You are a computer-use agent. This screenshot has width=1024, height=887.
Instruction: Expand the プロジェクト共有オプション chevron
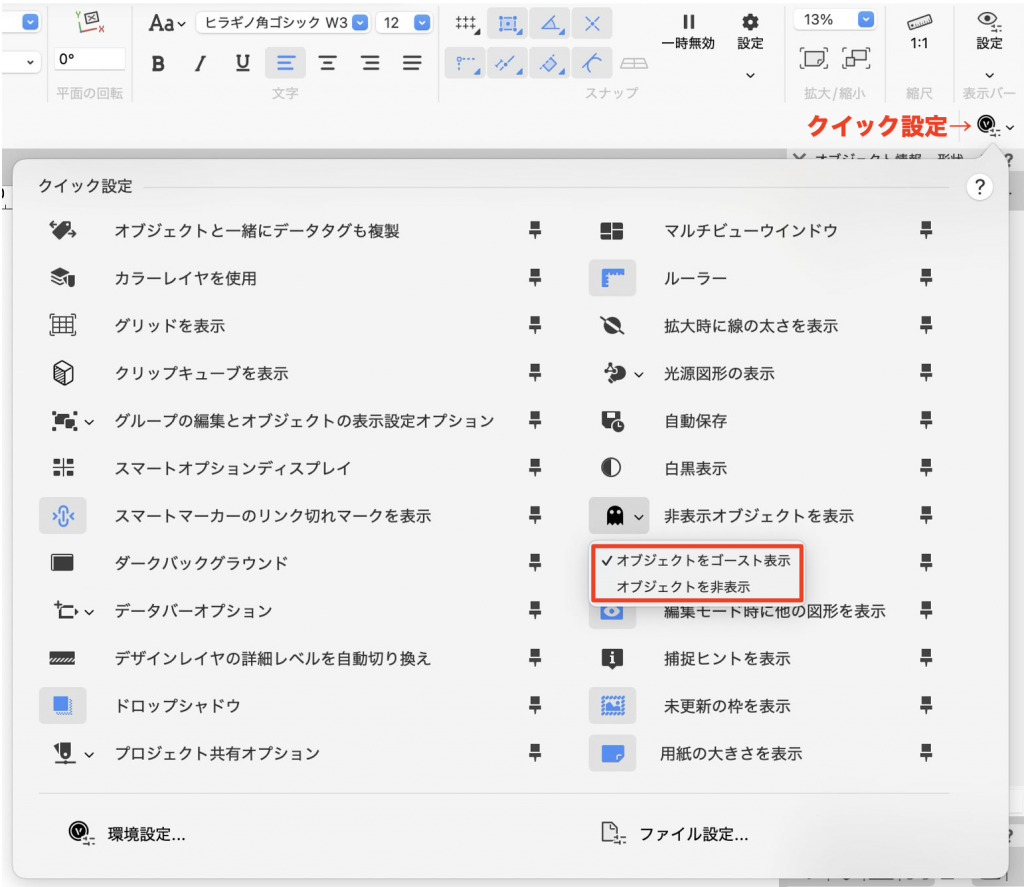point(89,754)
